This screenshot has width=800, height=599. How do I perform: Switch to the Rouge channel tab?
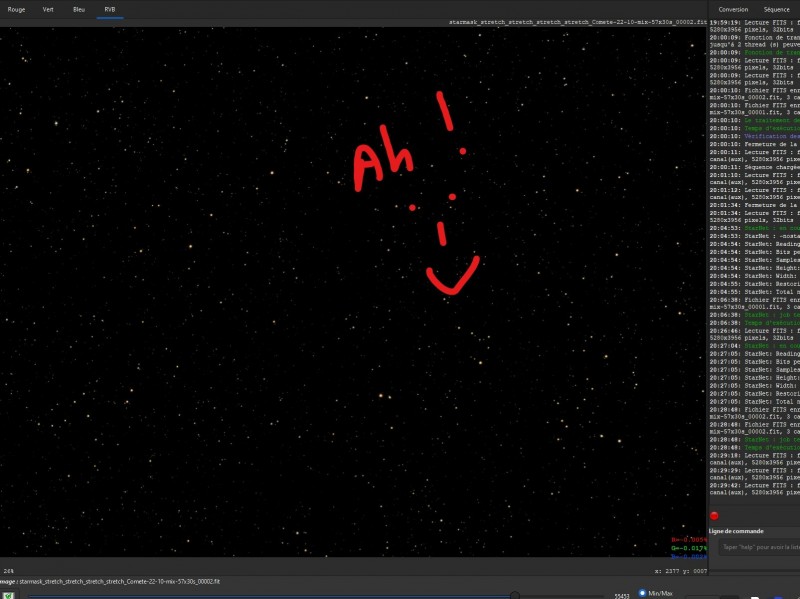click(15, 9)
